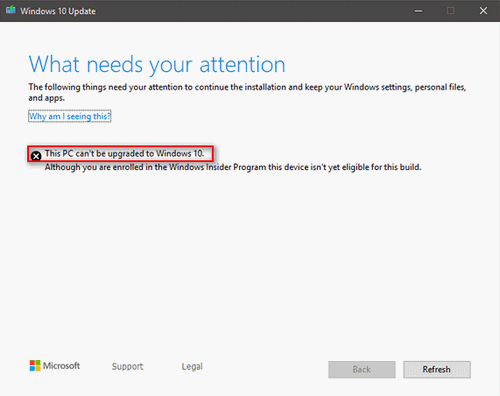Click the Refresh button

click(437, 369)
